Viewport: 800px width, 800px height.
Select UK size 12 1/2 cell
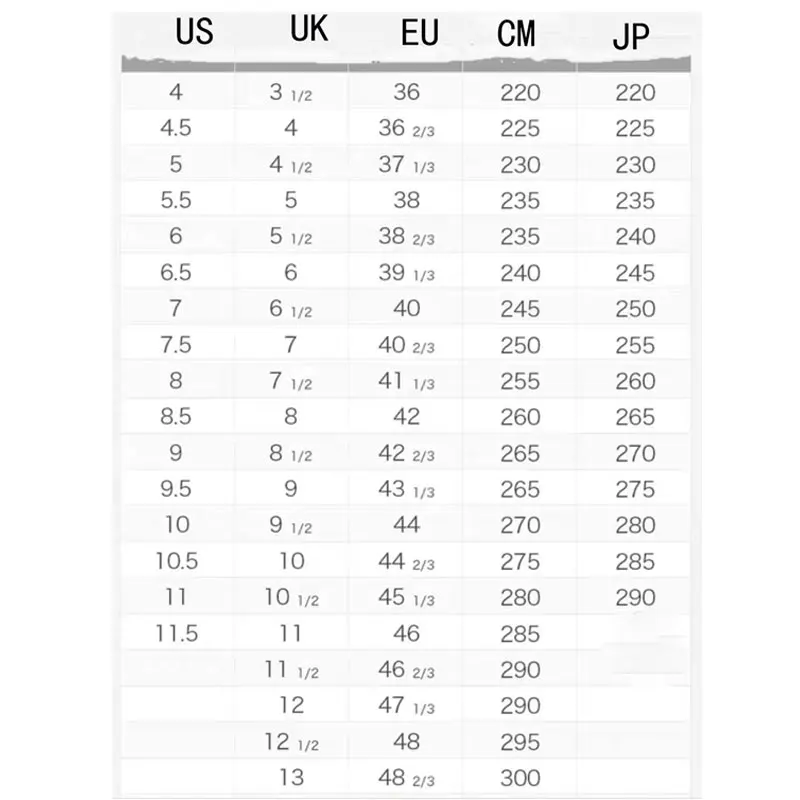coord(291,742)
